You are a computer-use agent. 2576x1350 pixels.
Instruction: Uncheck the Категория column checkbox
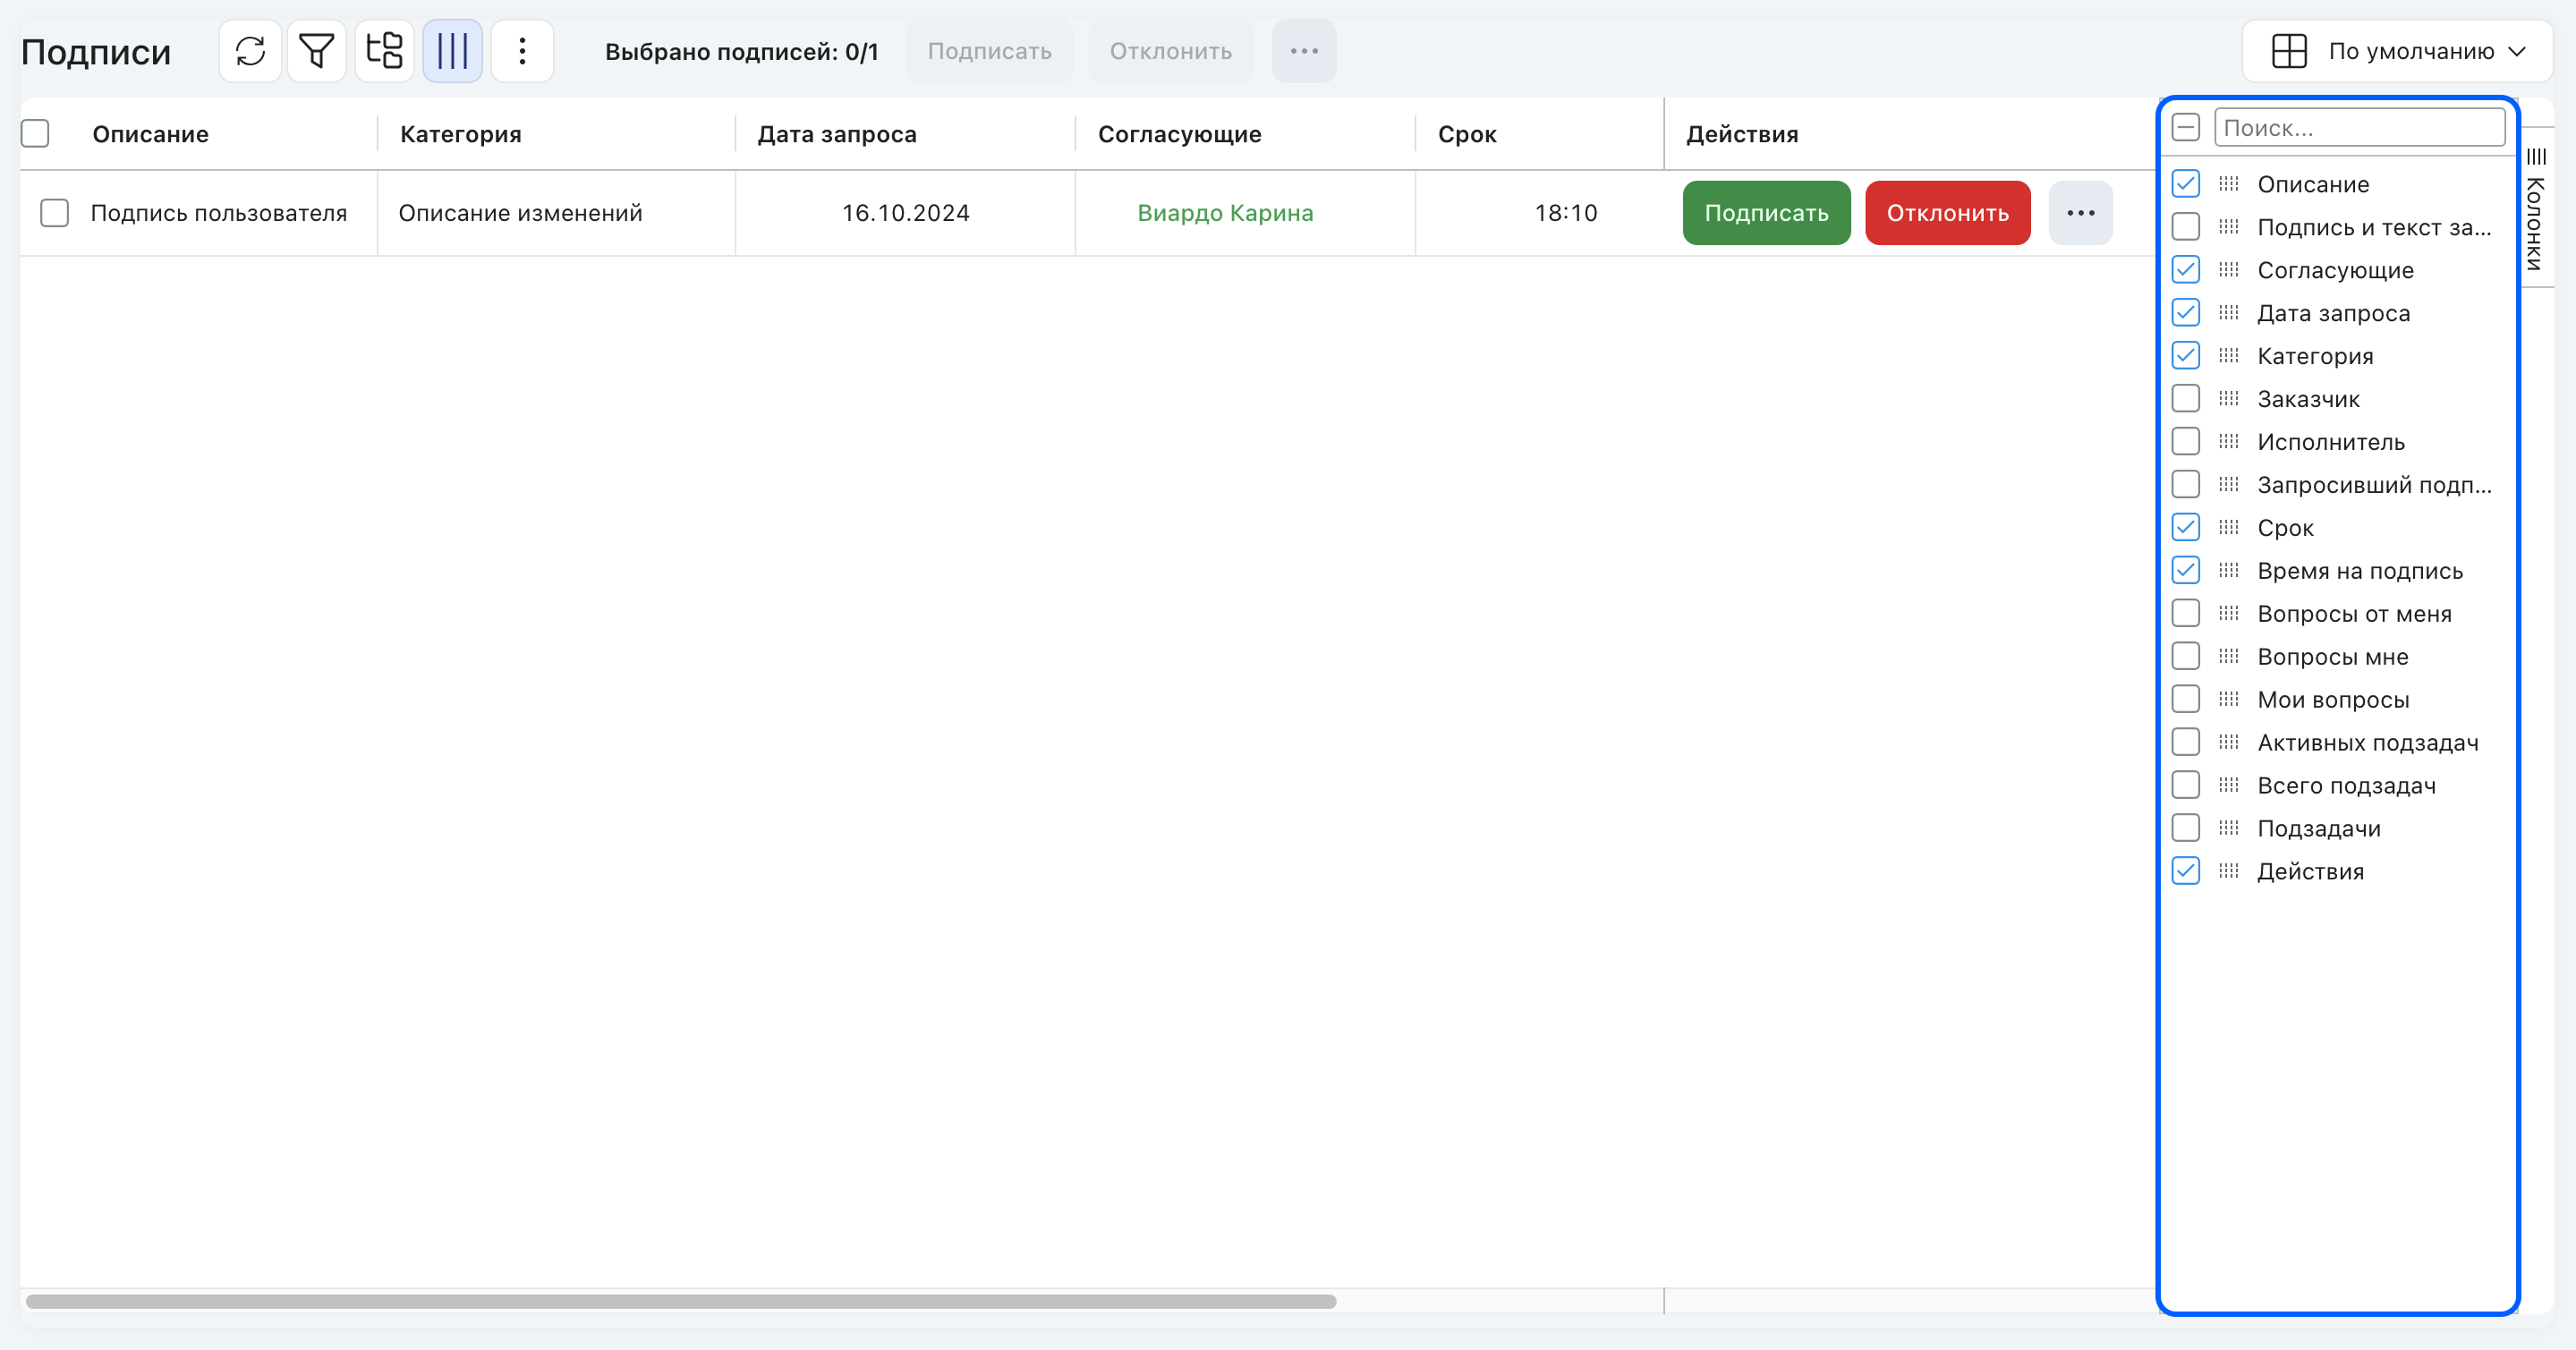click(2186, 356)
